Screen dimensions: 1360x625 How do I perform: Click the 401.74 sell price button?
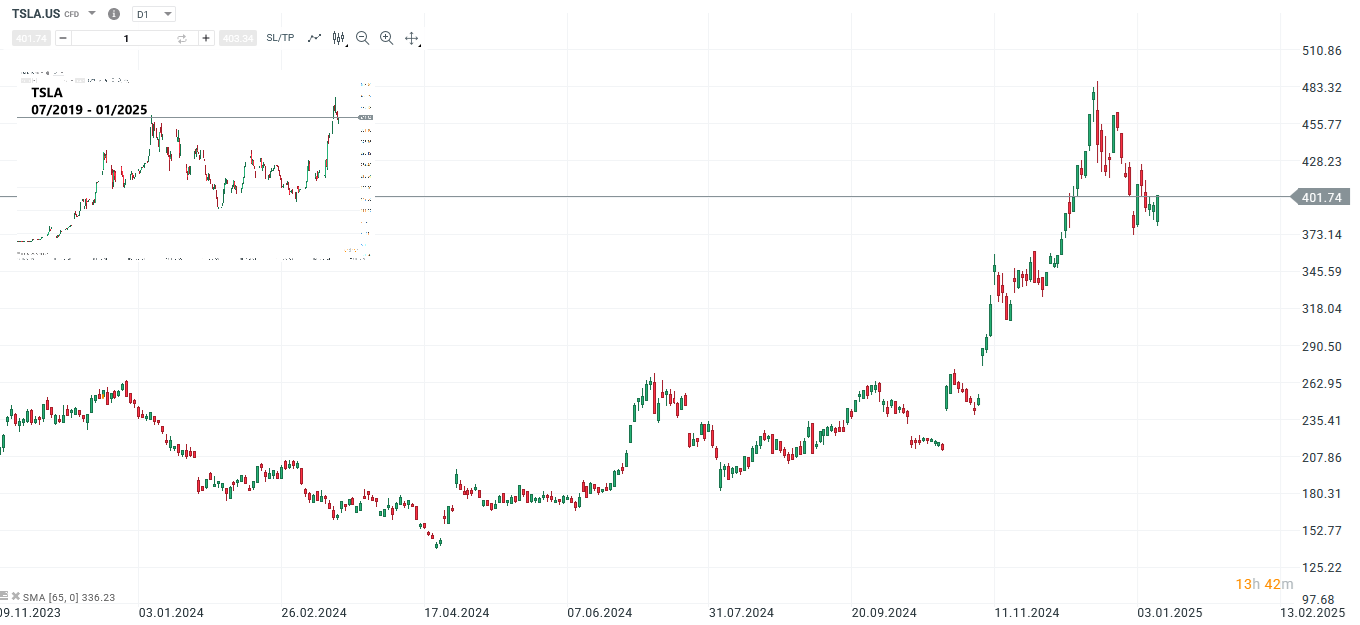tap(31, 38)
